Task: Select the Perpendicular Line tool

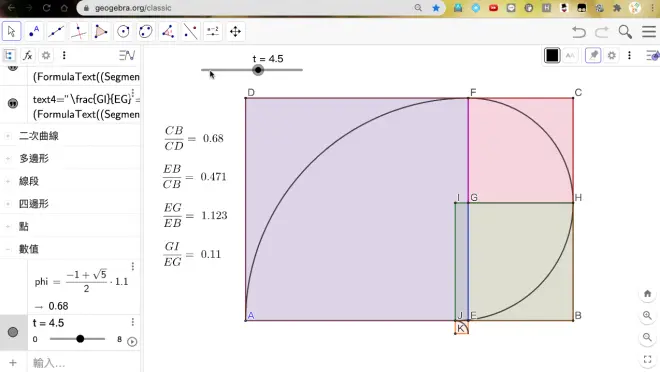Action: click(79, 32)
